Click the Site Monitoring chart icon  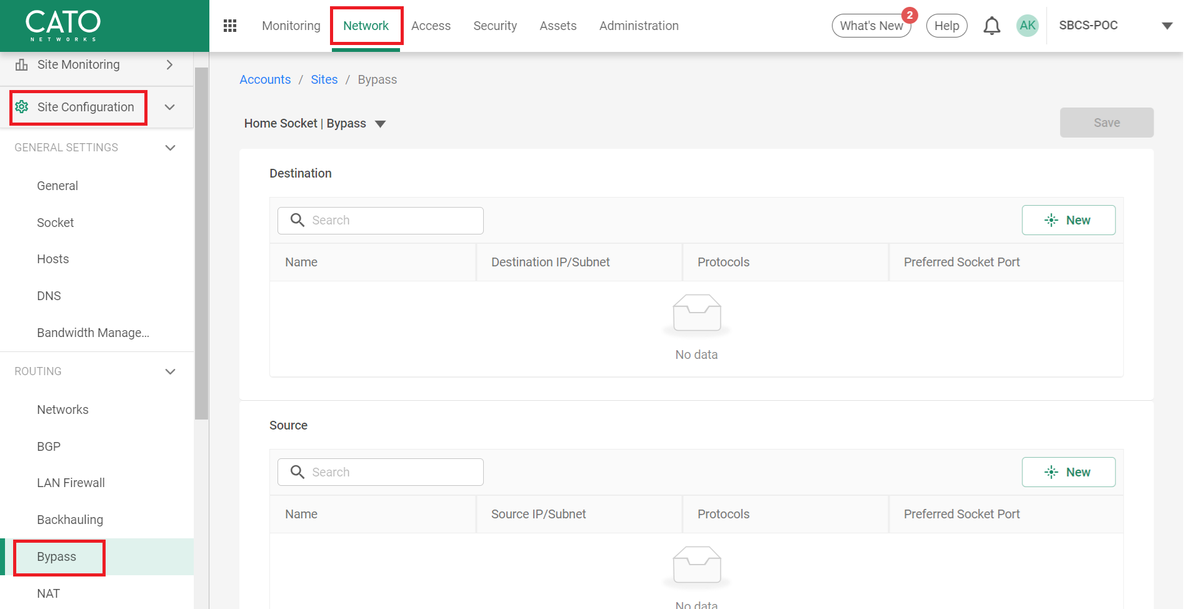point(22,65)
